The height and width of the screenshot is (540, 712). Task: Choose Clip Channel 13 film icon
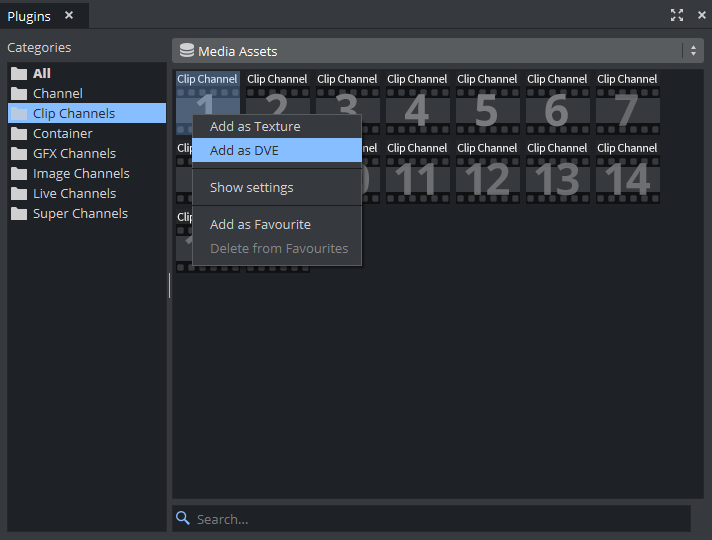pos(557,179)
